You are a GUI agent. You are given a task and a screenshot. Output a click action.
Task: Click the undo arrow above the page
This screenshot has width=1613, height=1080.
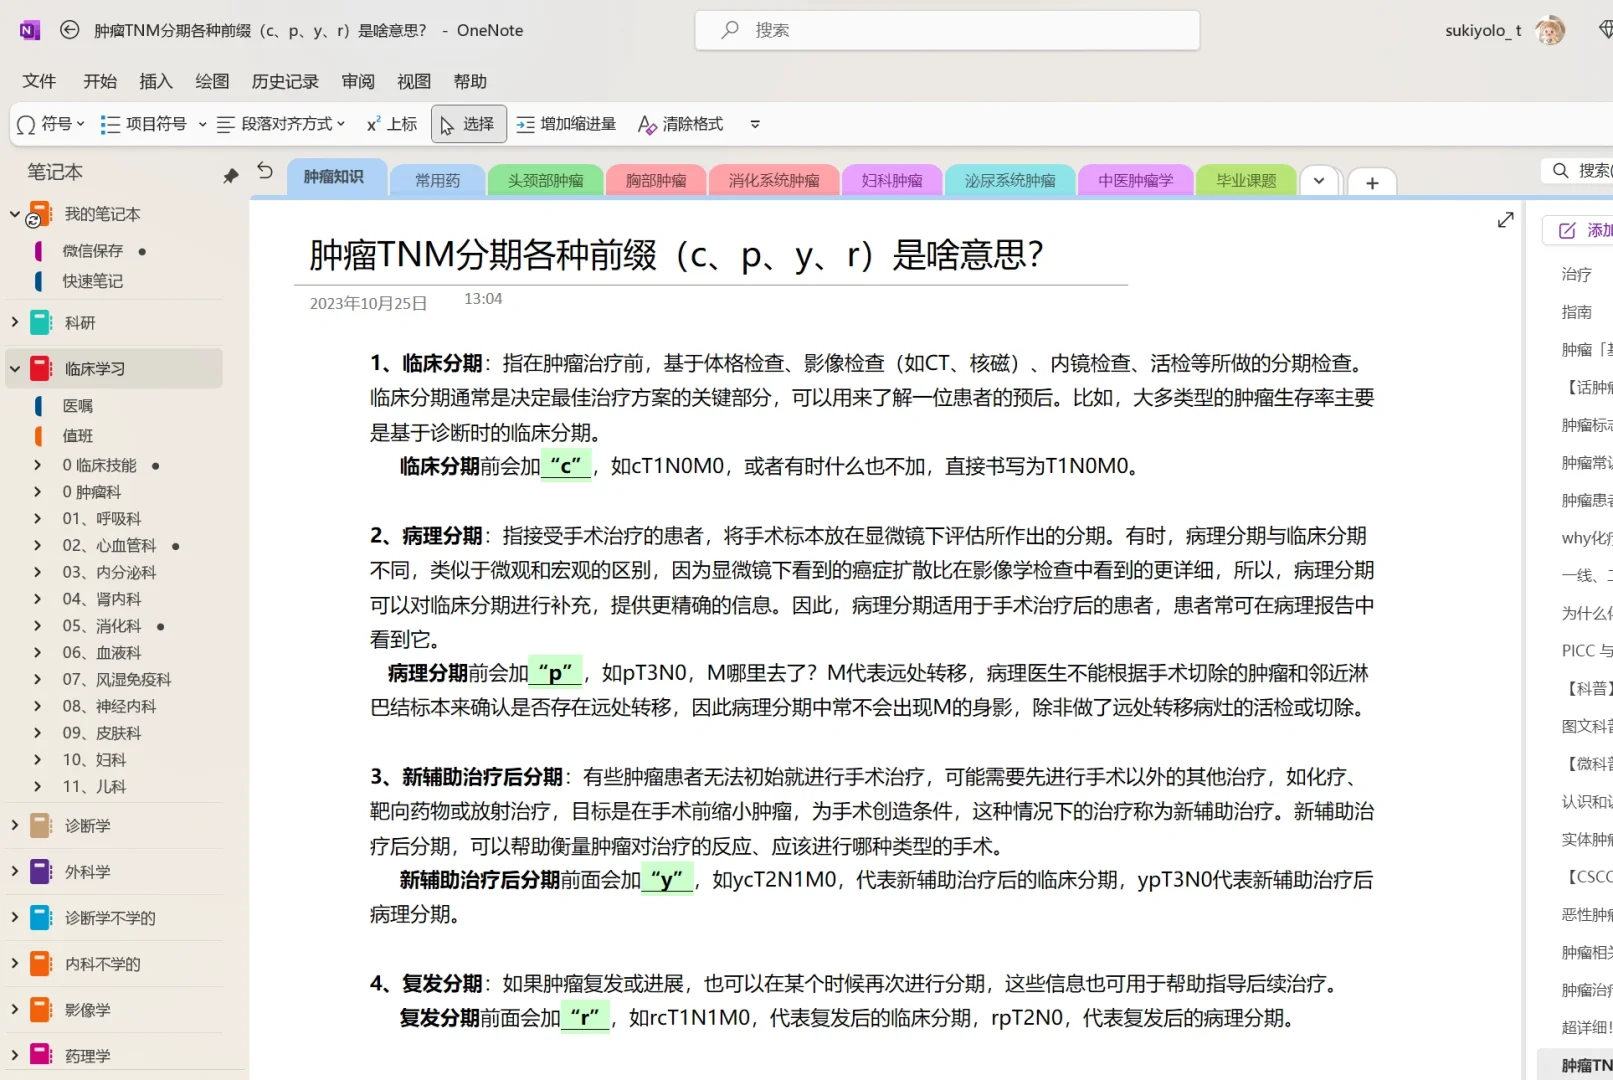[264, 172]
